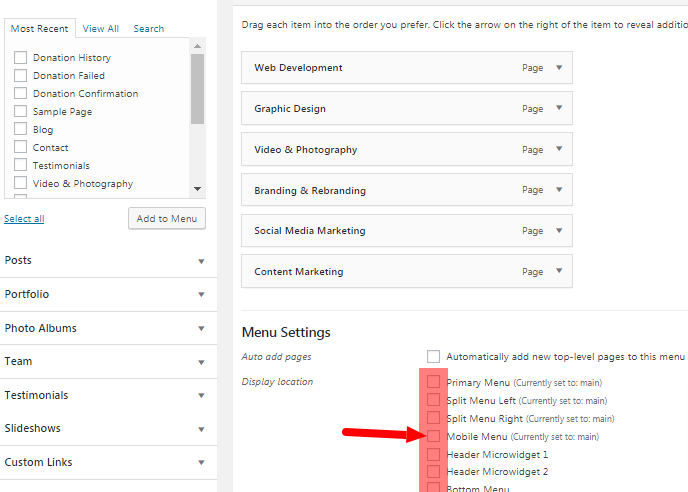
Task: Reveal Social Media Marketing item options
Action: tap(559, 230)
